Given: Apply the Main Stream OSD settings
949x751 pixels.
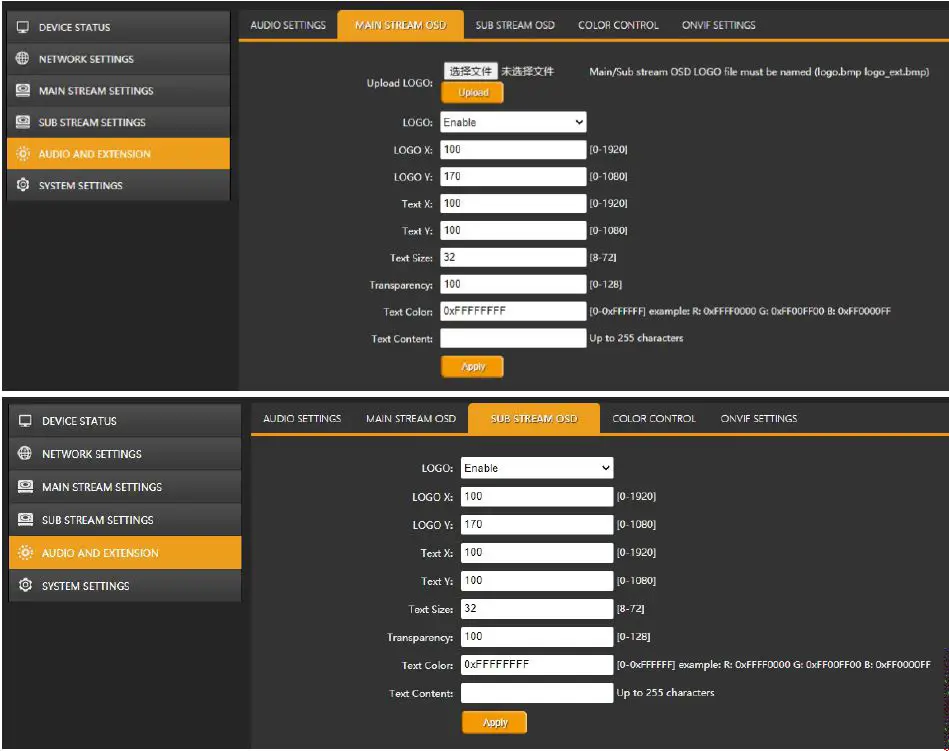Looking at the screenshot, I should (471, 366).
